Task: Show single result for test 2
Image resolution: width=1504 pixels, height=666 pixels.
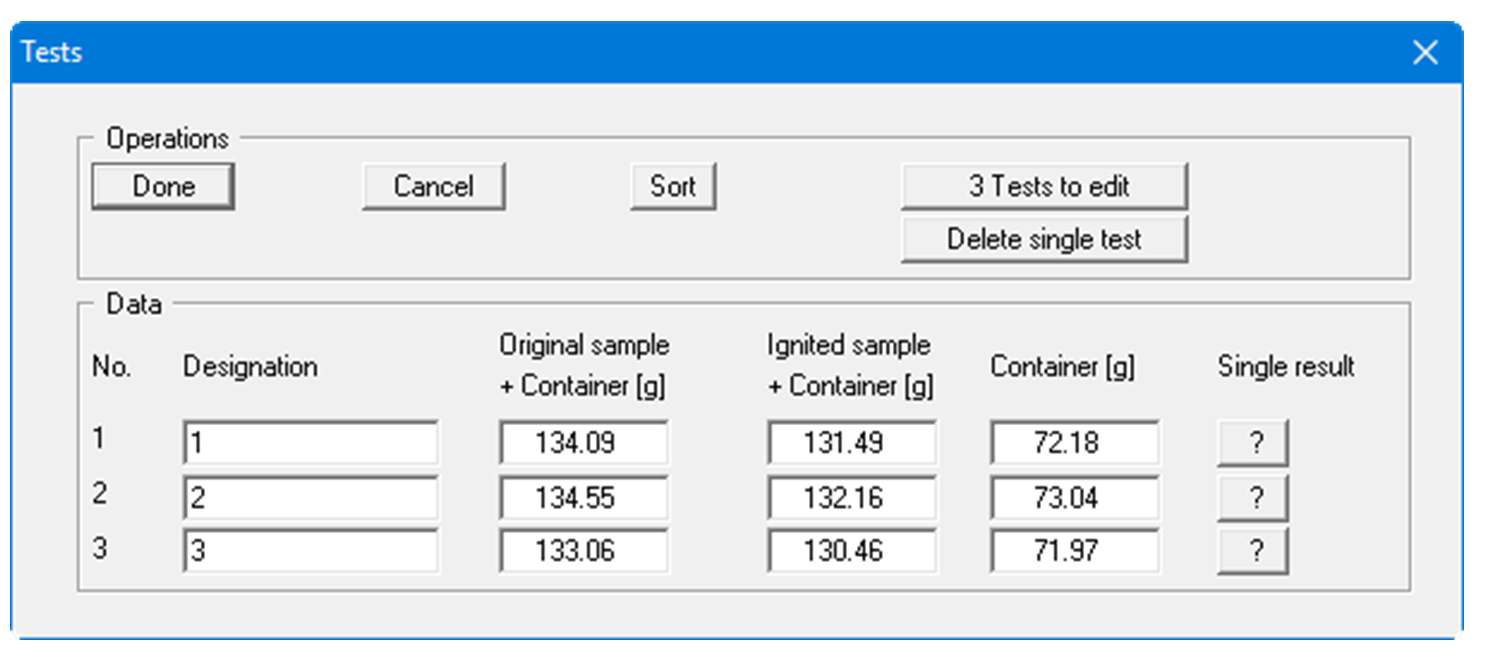Action: (x=1252, y=498)
